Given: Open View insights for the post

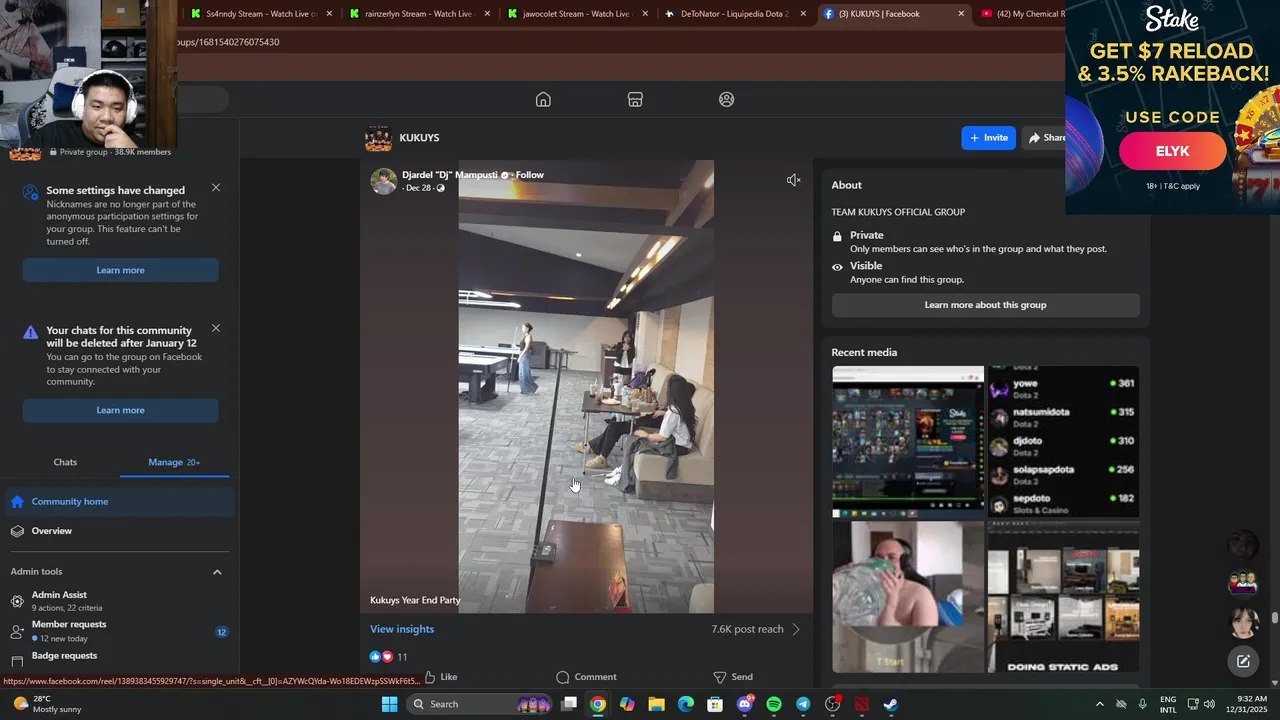Looking at the screenshot, I should 402,629.
